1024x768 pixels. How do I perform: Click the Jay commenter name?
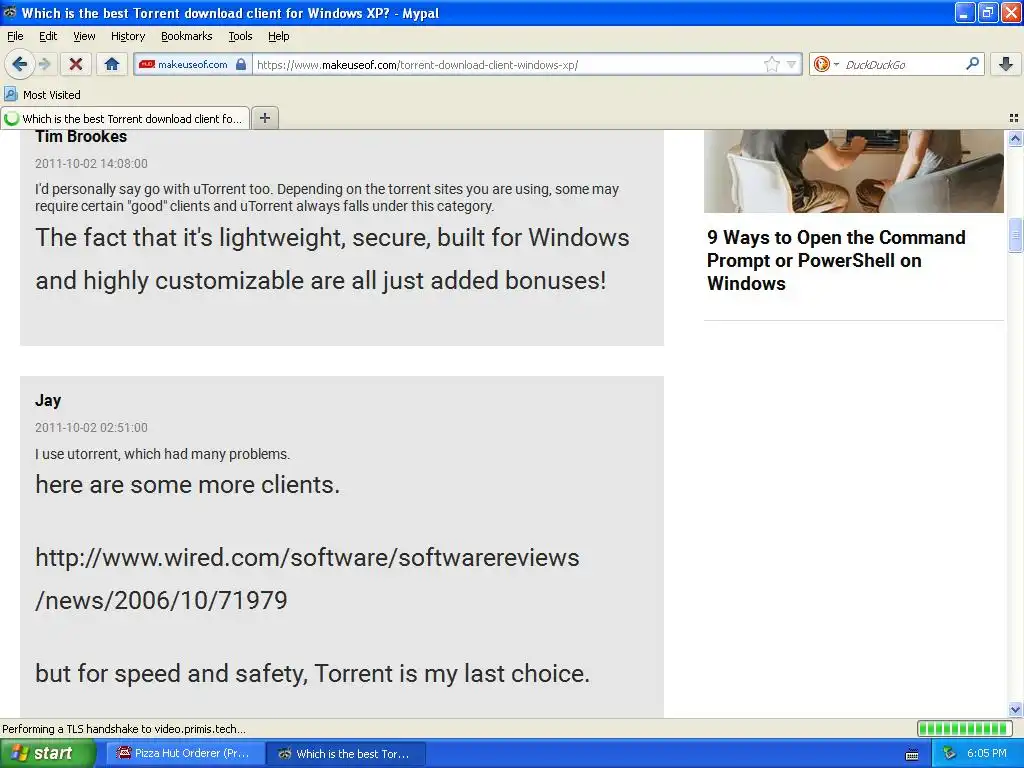click(48, 400)
